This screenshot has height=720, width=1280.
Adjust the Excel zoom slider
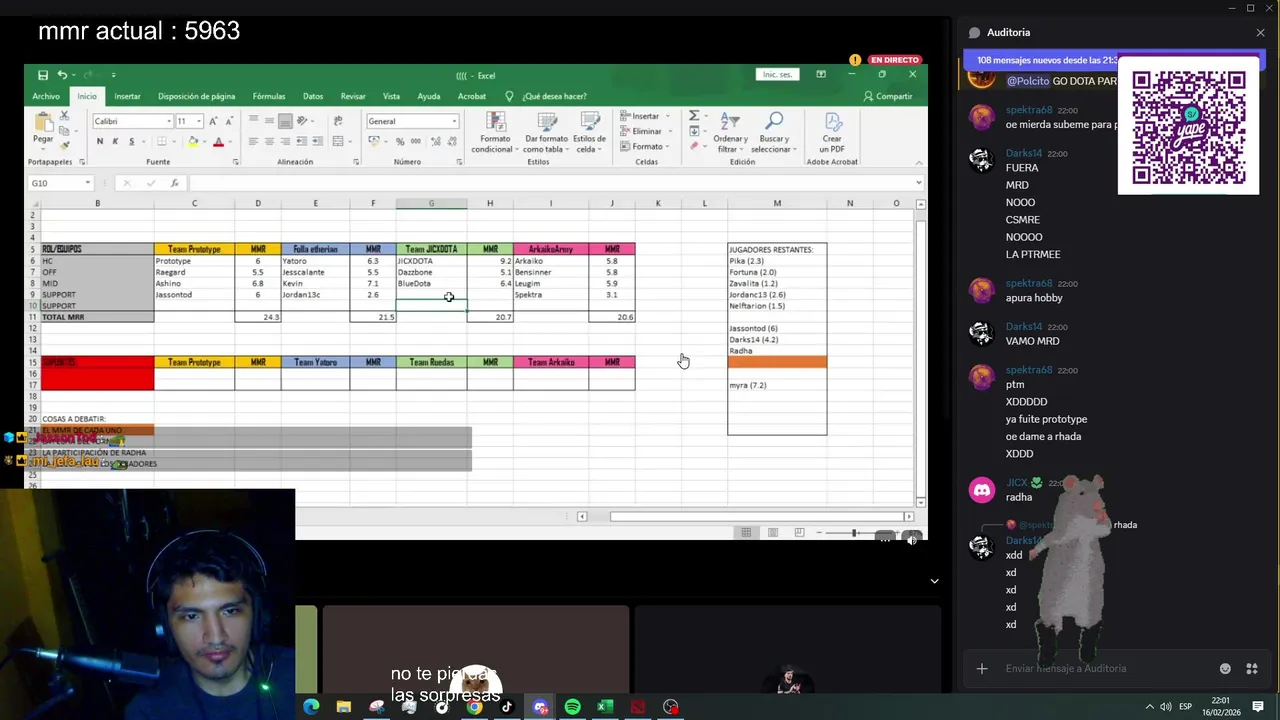[x=854, y=533]
